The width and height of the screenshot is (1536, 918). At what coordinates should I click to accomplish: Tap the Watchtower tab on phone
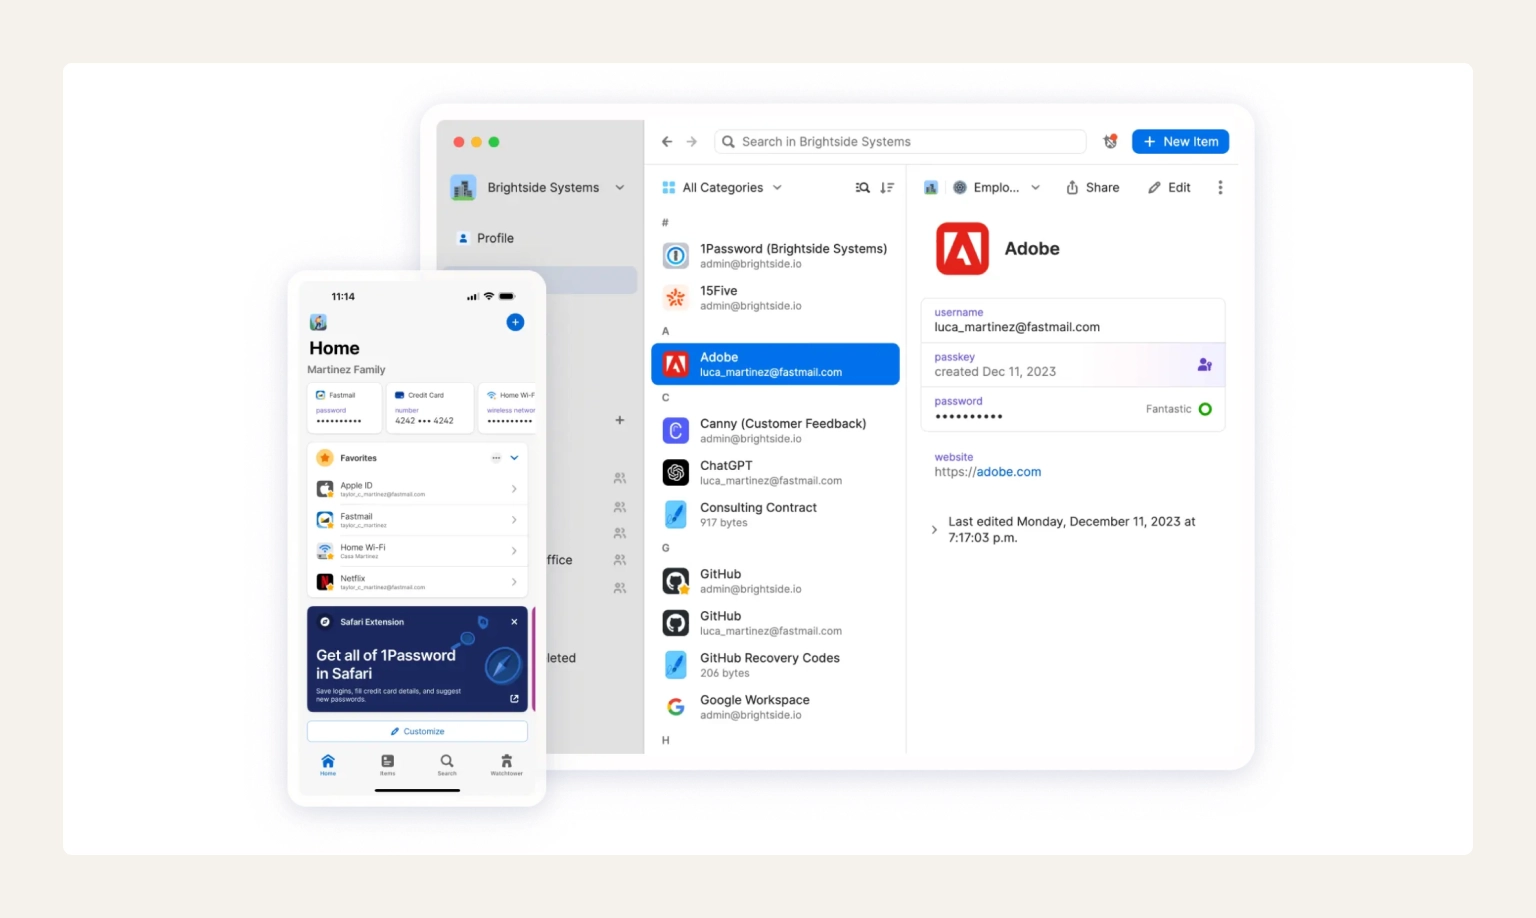[506, 765]
